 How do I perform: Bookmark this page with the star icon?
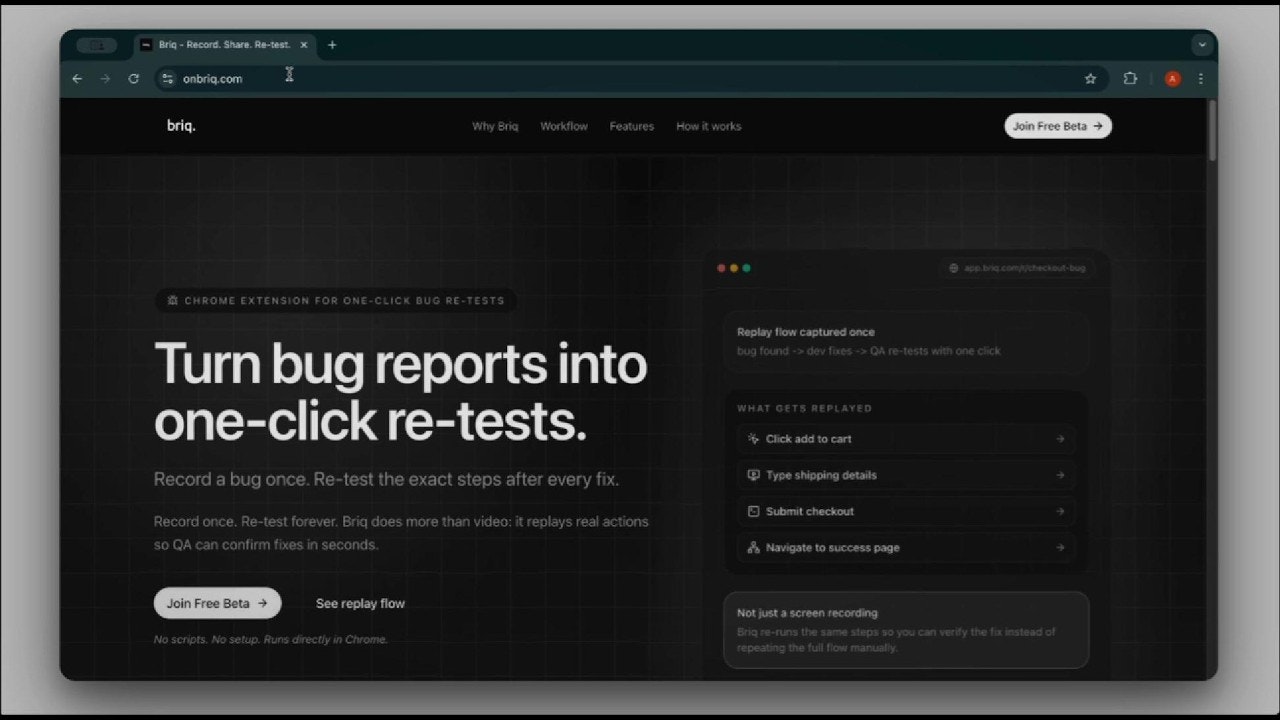tap(1090, 79)
